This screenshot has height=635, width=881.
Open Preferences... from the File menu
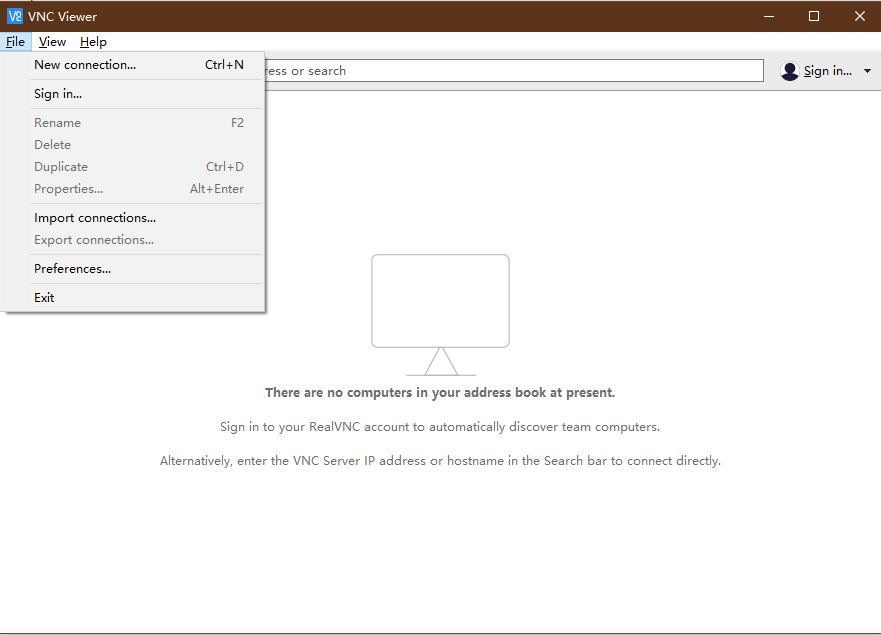[x=134, y=269]
